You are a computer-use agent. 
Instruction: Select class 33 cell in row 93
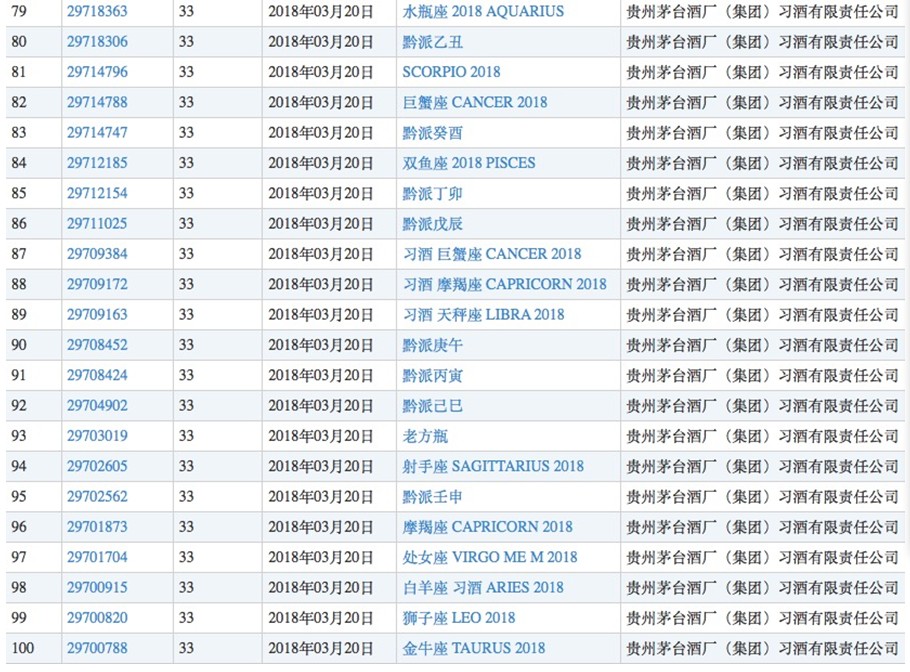point(217,436)
